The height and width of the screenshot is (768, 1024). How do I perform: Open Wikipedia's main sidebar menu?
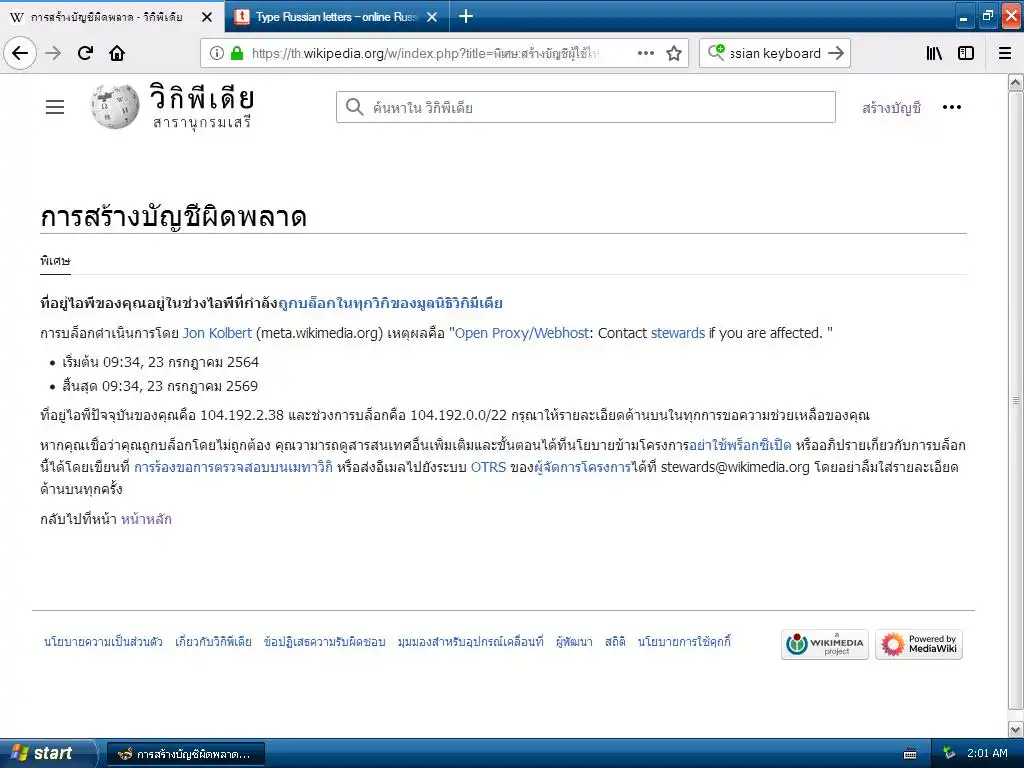[55, 107]
